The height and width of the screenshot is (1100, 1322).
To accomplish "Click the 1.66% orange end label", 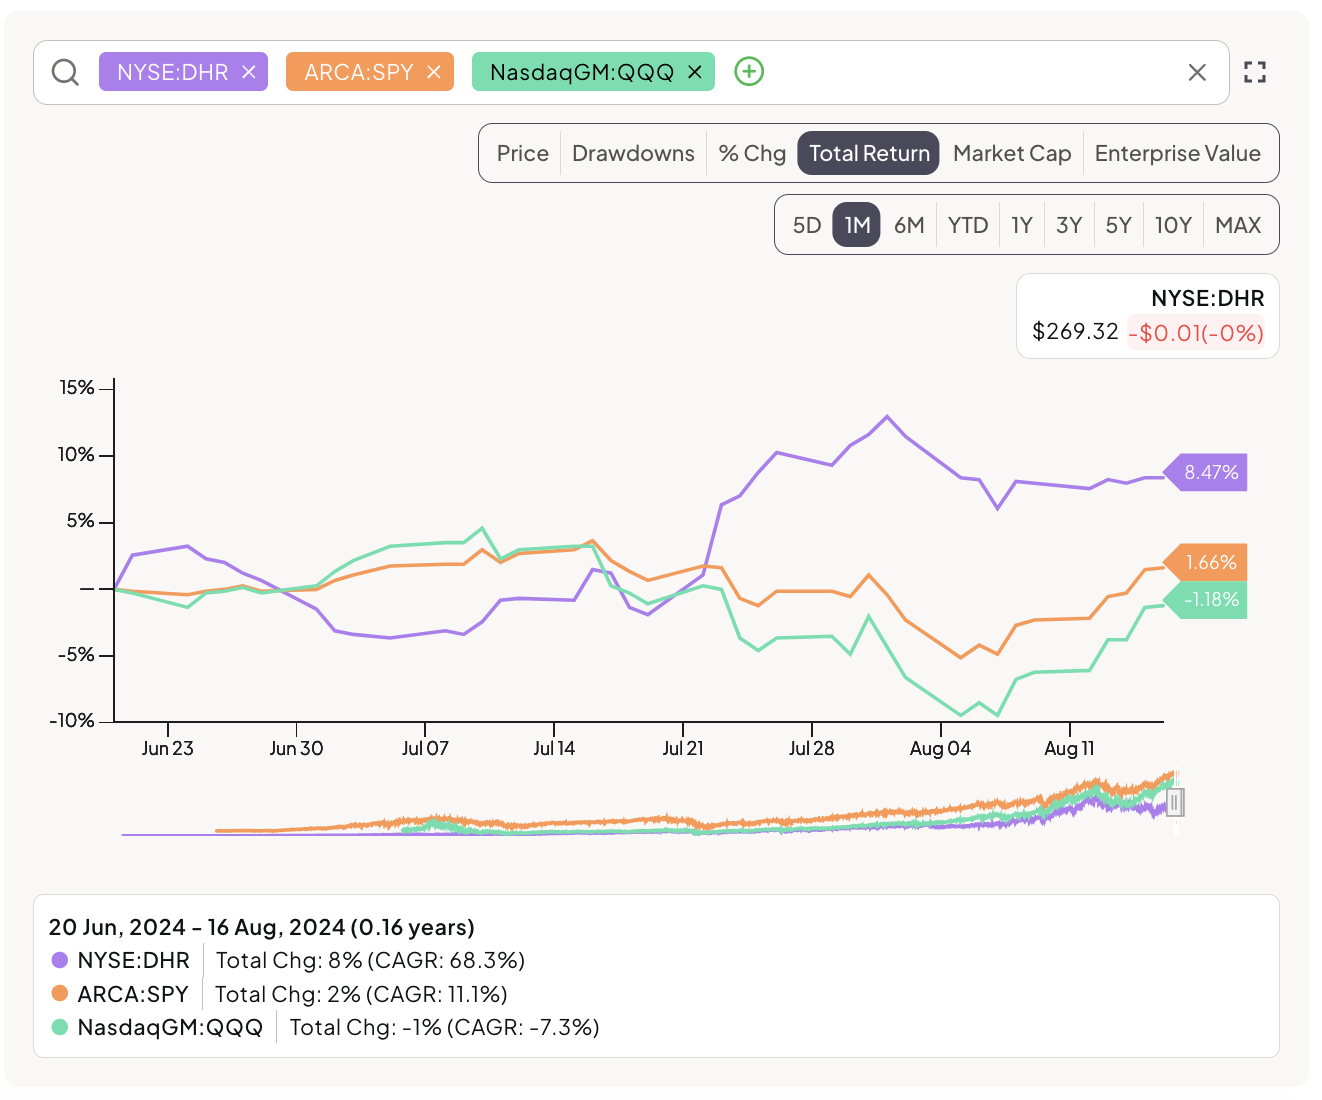I will (1207, 562).
